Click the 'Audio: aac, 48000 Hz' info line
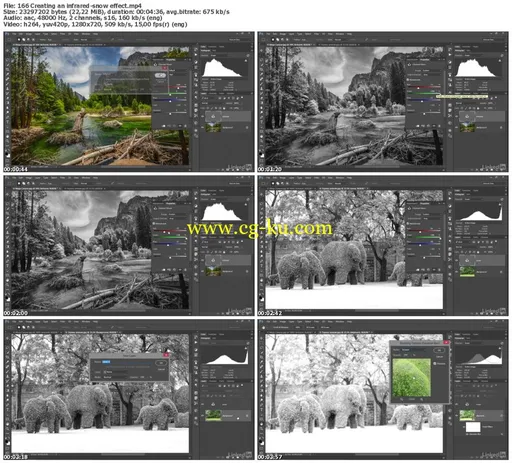Viewport: 512px width, 463px height. coord(83,18)
